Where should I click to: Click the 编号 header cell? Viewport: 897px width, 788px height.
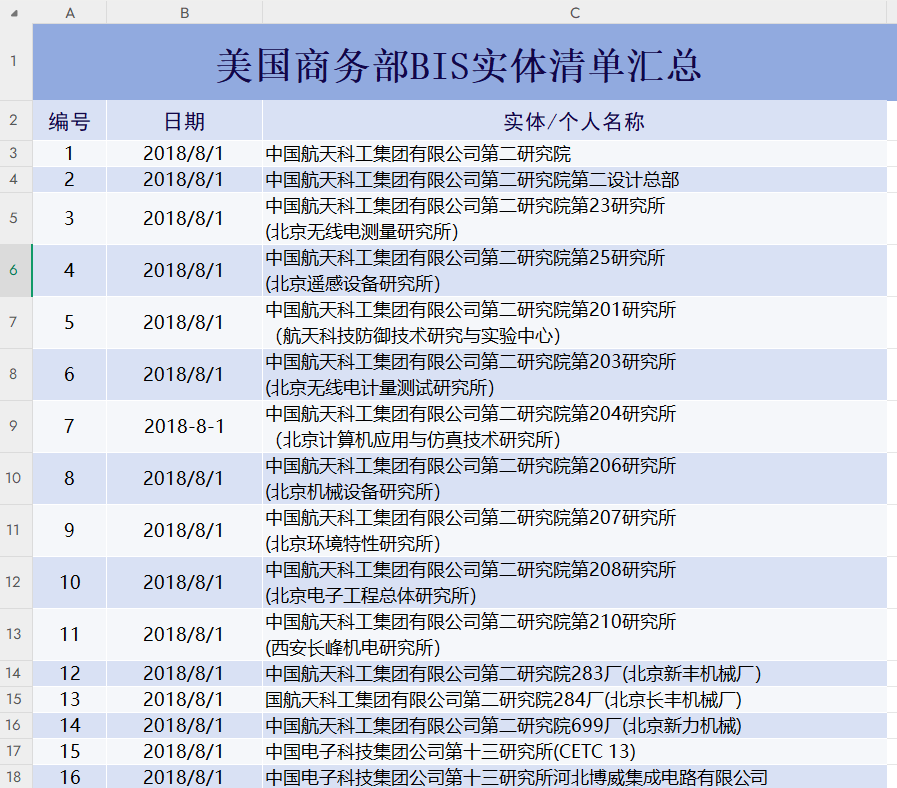70,121
